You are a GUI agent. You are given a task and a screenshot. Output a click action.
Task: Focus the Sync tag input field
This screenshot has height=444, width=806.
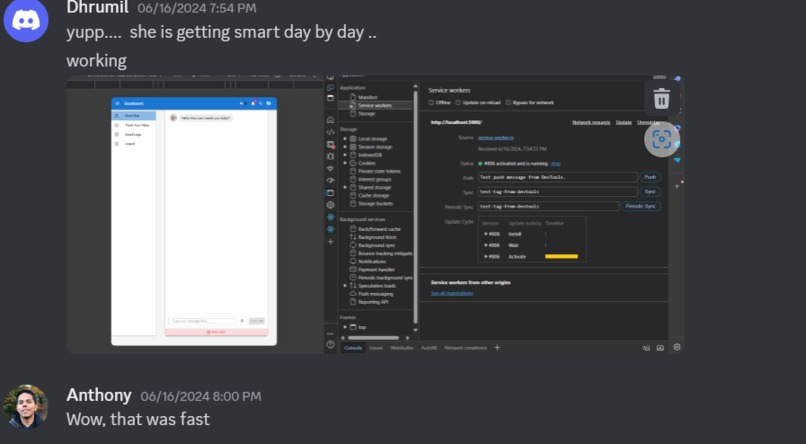557,192
